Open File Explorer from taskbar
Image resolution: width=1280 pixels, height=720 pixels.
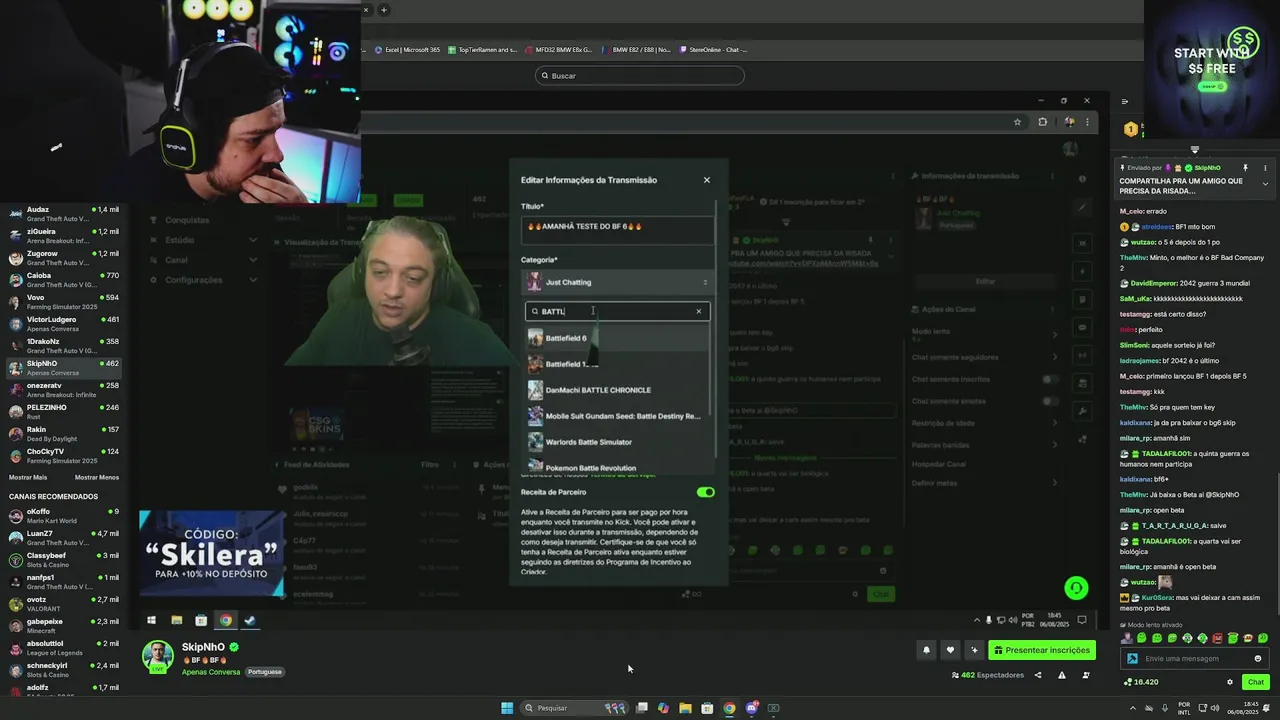click(685, 708)
